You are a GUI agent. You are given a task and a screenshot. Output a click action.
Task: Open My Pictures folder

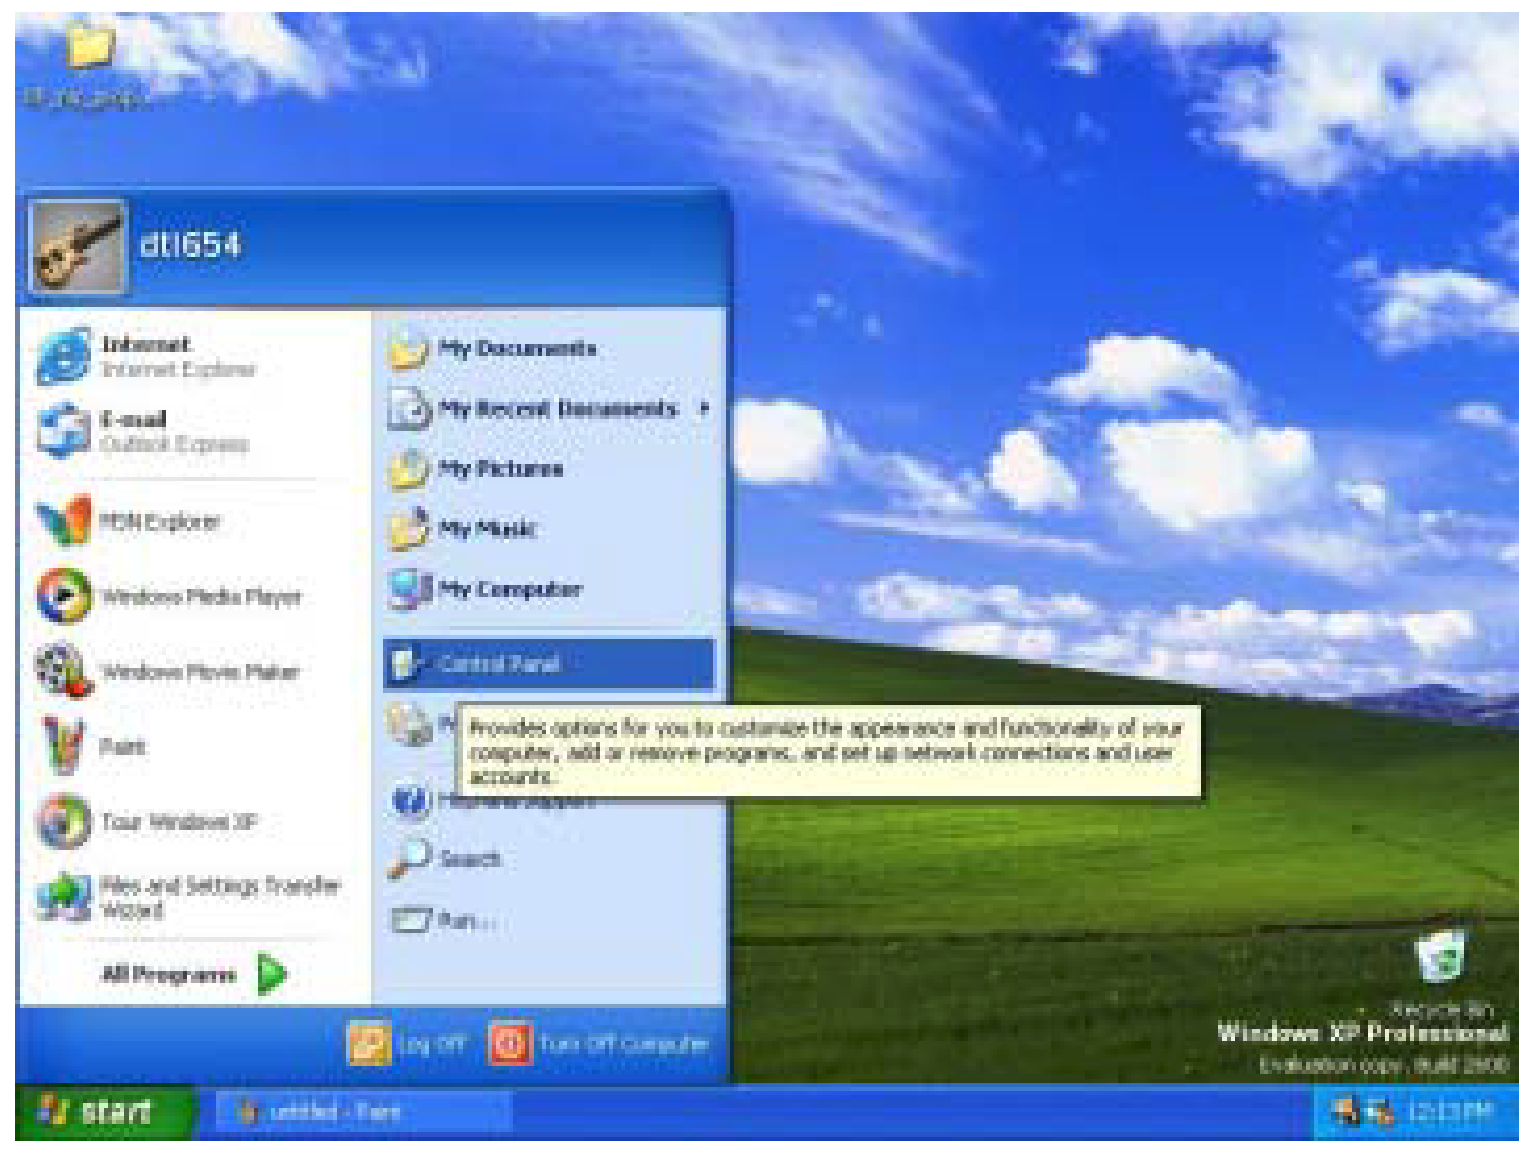click(477, 468)
